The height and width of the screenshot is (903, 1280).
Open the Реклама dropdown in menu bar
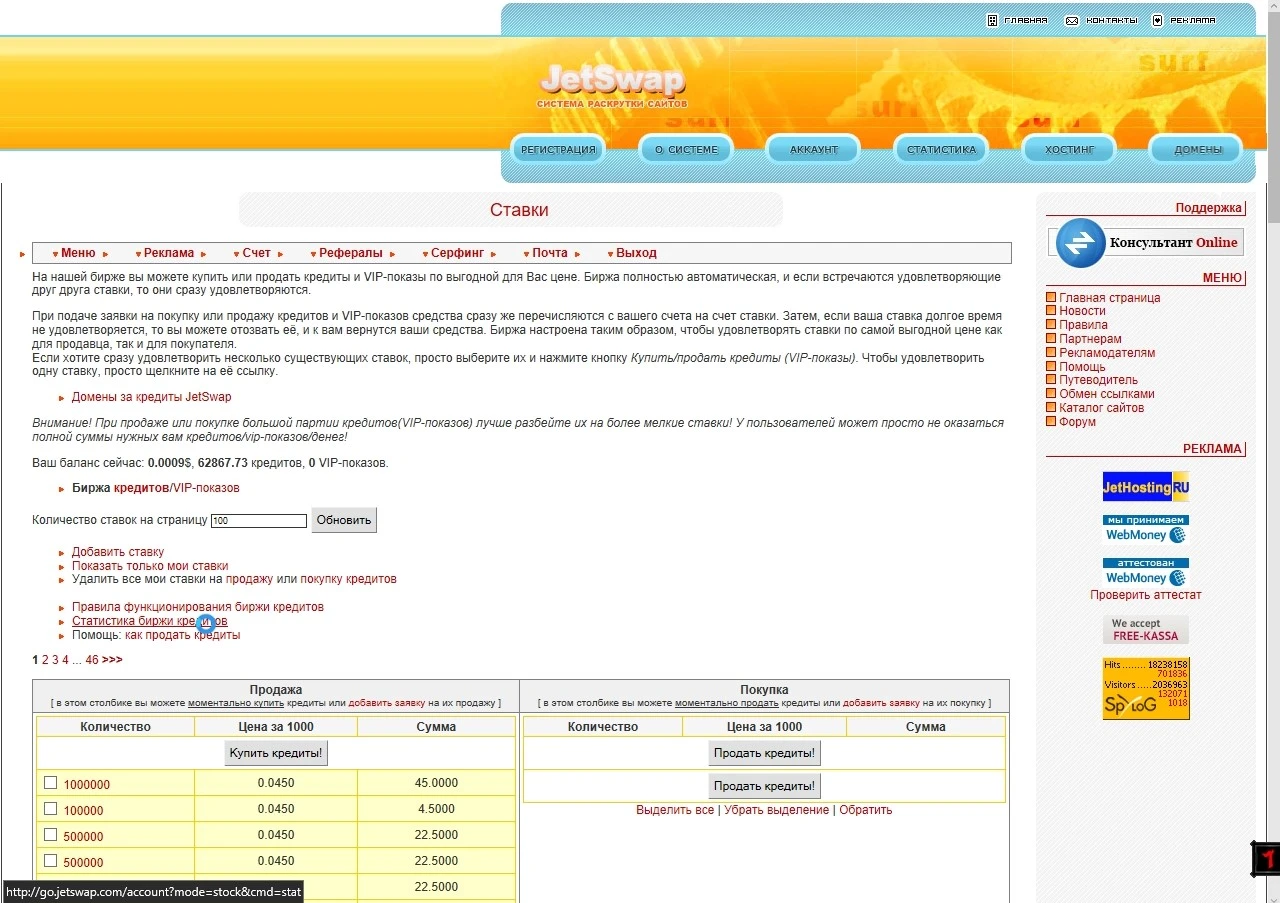click(168, 253)
